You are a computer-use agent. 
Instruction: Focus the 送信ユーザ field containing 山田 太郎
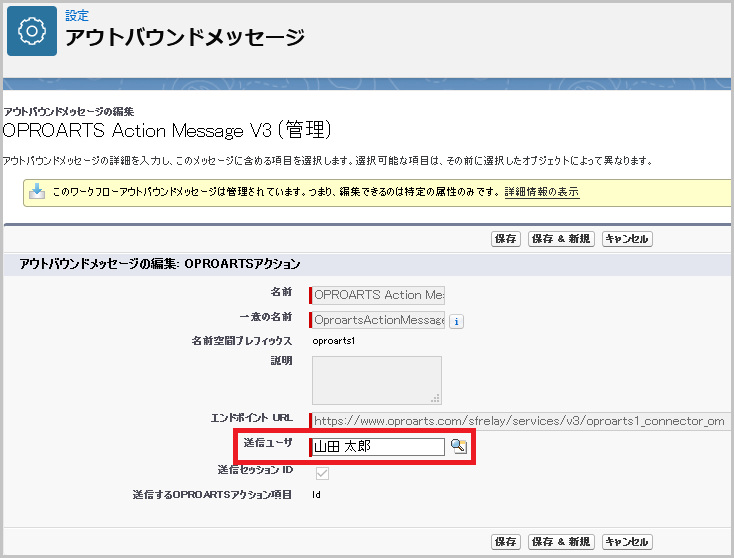pyautogui.click(x=378, y=447)
